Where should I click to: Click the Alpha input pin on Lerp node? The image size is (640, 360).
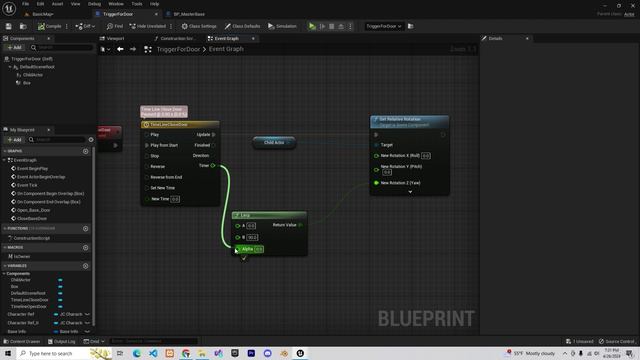238,249
